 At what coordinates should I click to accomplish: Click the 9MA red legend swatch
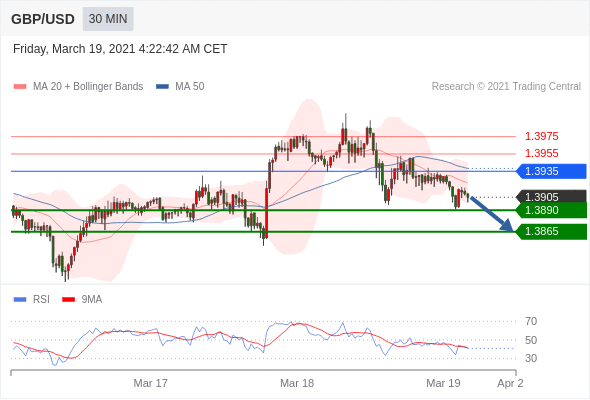pos(68,300)
